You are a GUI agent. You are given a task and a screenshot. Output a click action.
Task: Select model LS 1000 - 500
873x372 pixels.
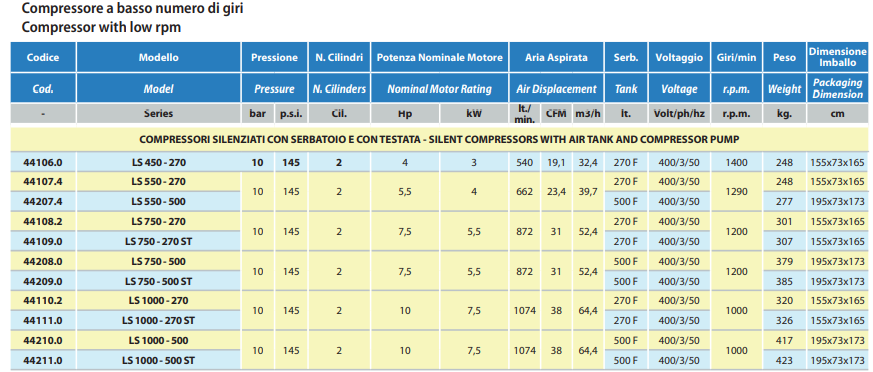(159, 340)
